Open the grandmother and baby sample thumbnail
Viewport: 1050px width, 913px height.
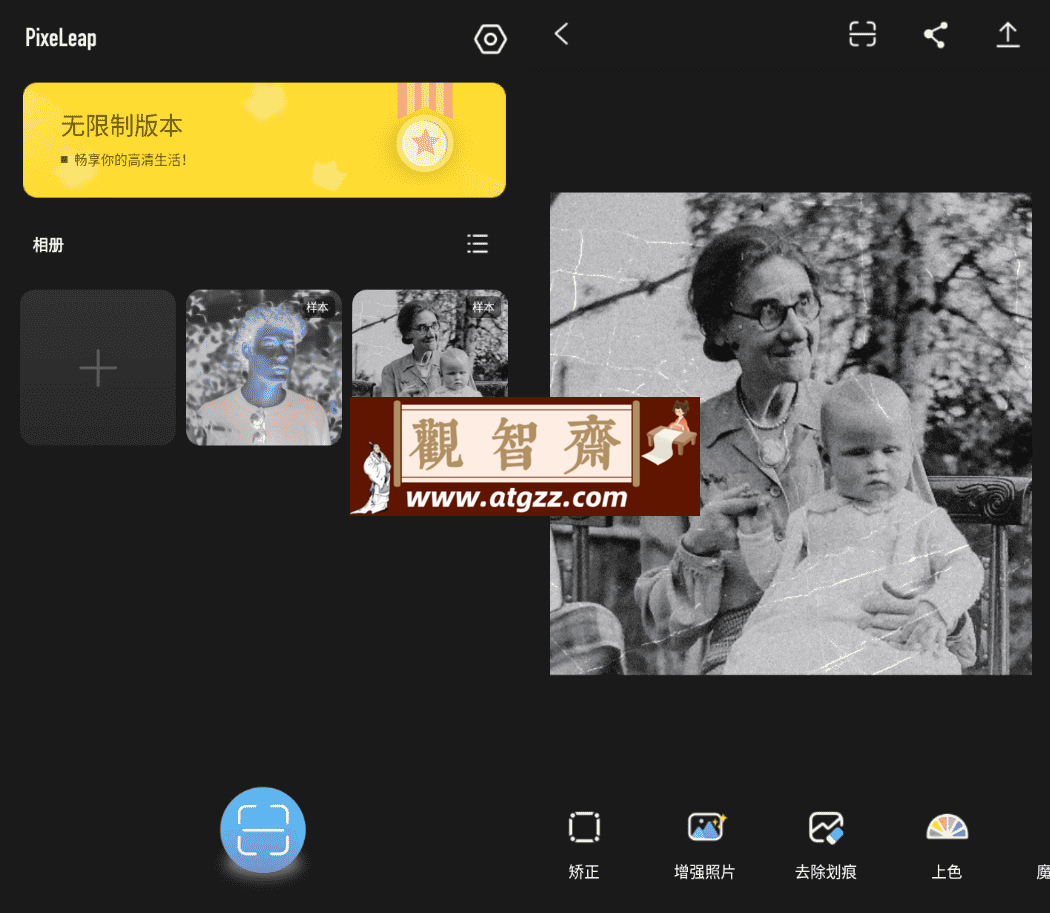[x=430, y=343]
